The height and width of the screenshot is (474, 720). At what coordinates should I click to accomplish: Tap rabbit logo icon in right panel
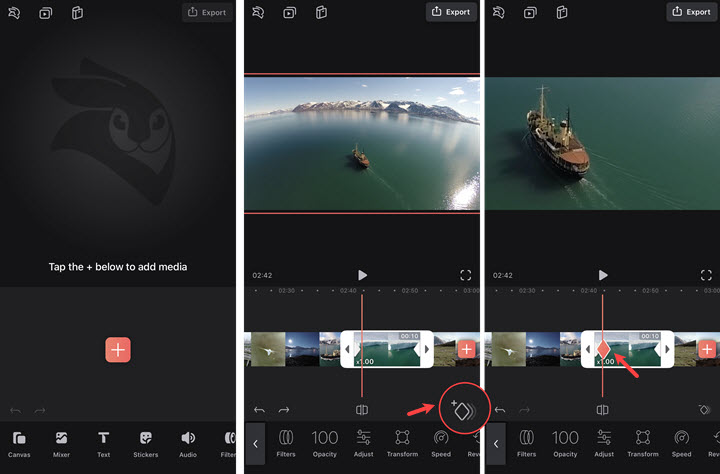pos(499,12)
